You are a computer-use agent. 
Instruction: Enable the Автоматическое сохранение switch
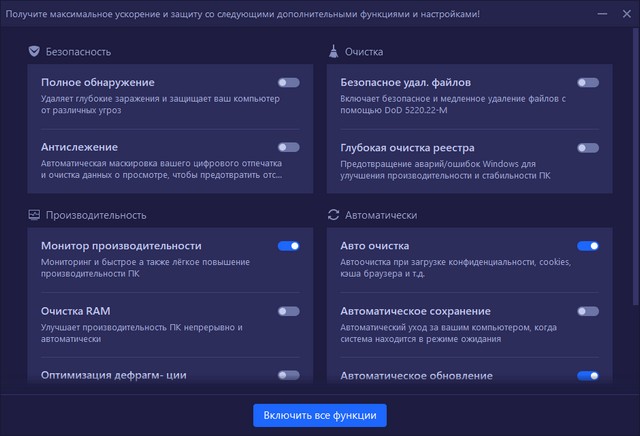tap(588, 311)
